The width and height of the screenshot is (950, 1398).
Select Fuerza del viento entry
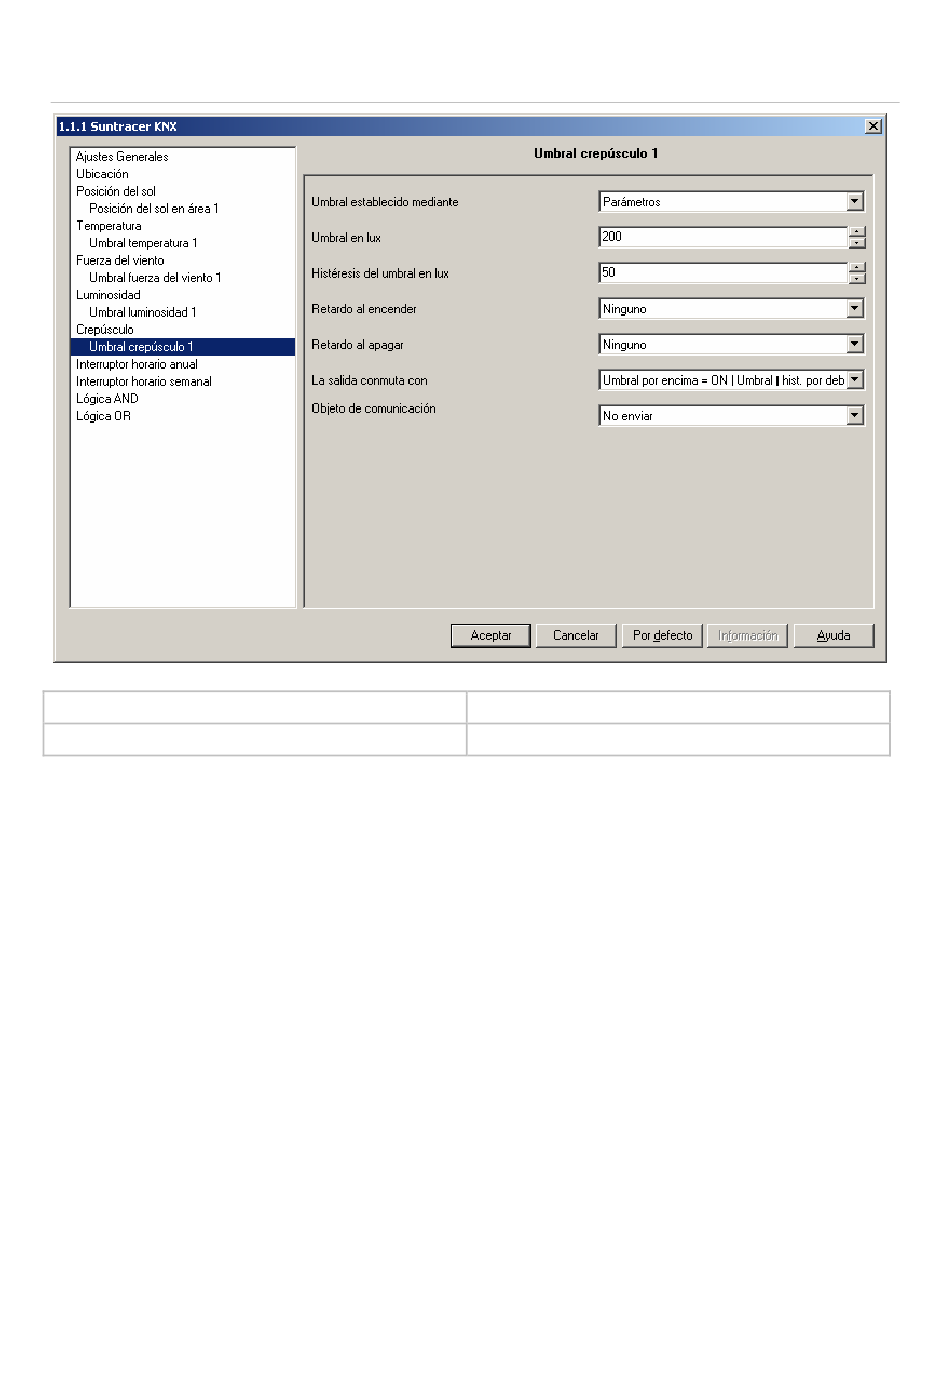120,260
